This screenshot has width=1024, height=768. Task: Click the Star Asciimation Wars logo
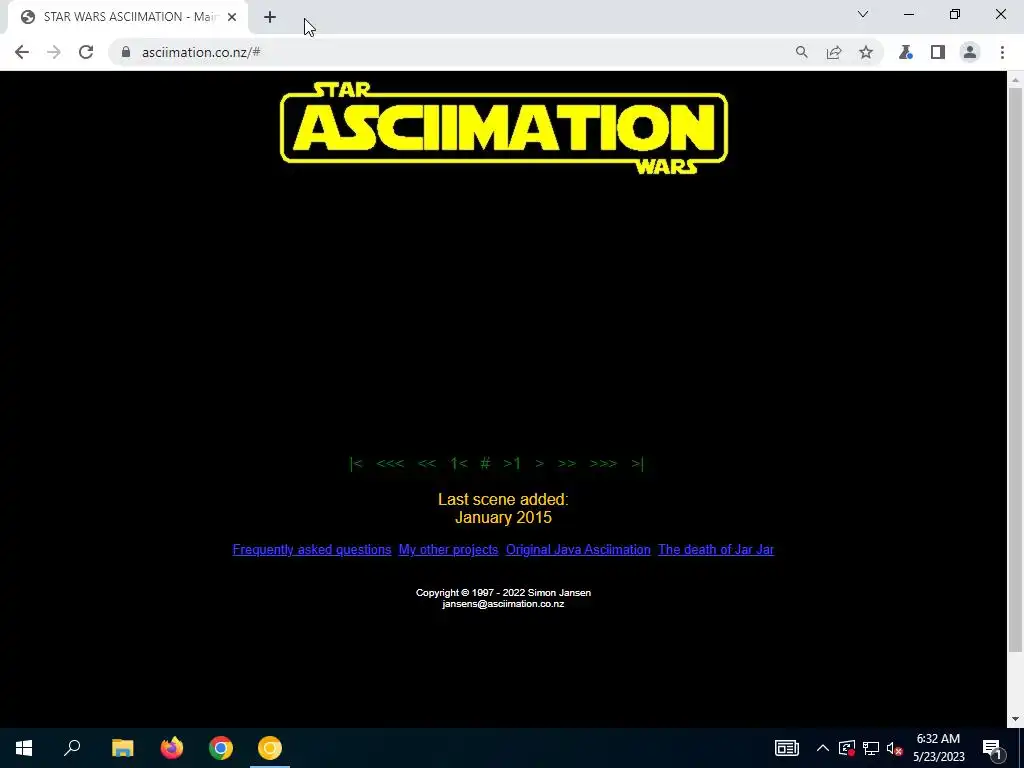pos(504,128)
